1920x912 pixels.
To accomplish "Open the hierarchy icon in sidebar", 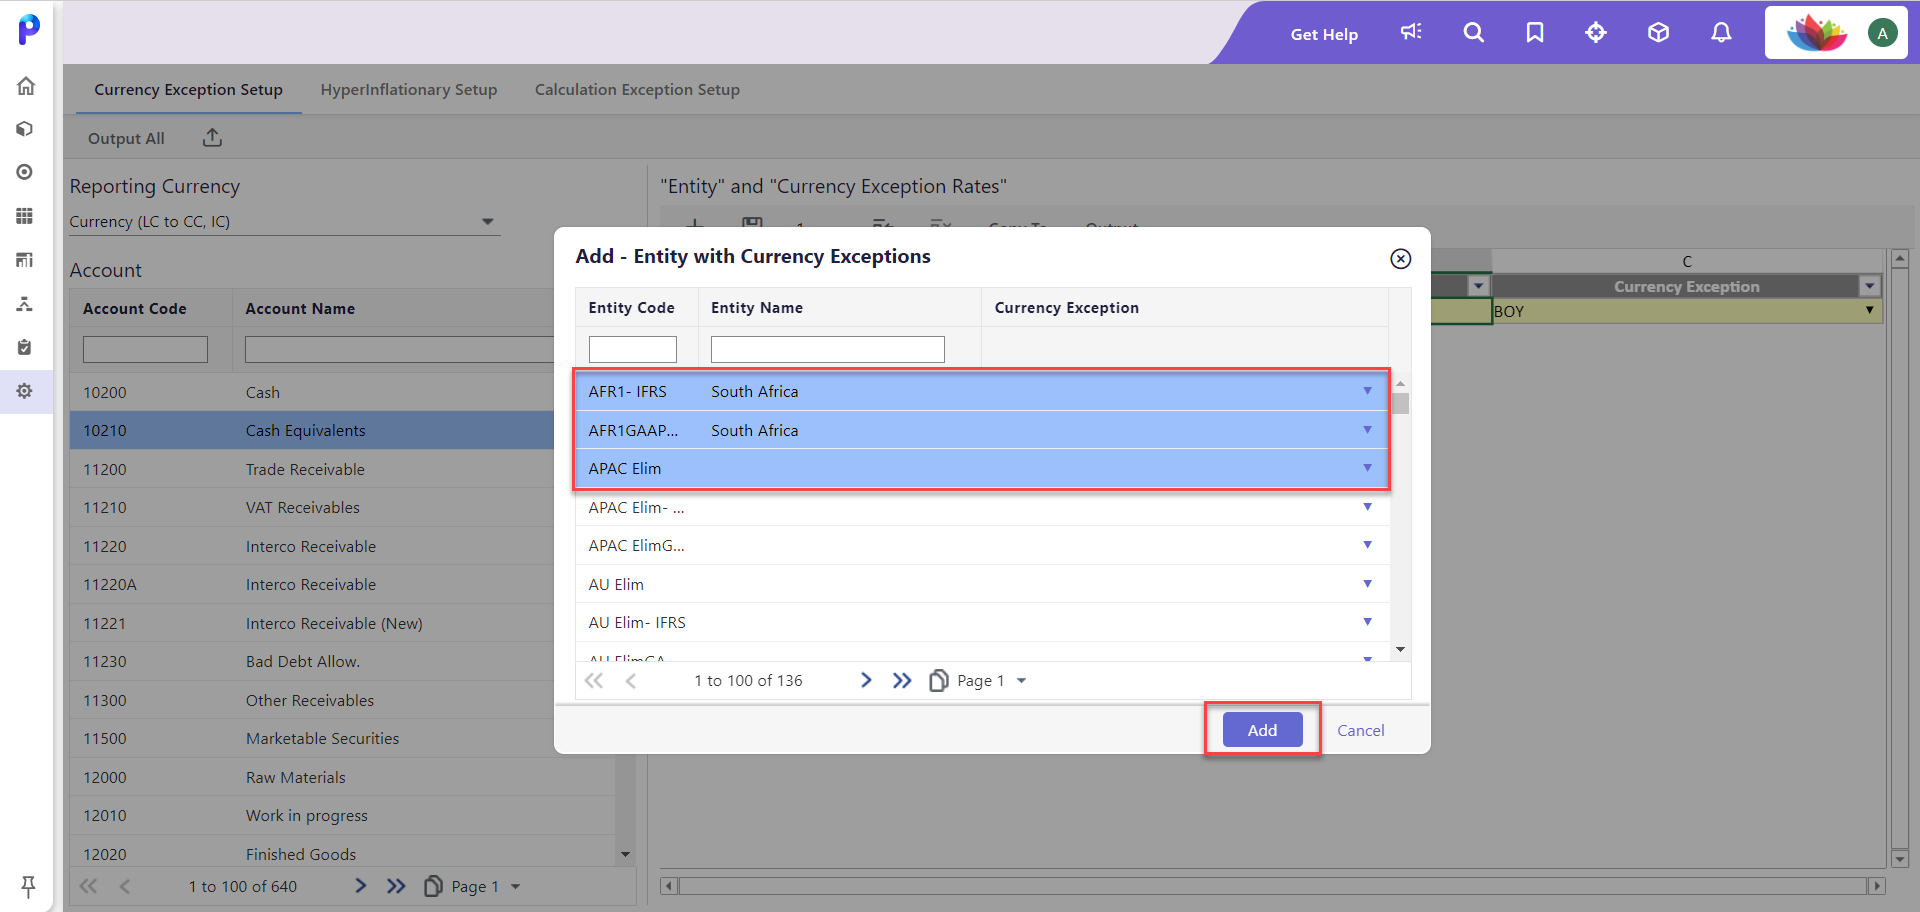I will pos(26,304).
